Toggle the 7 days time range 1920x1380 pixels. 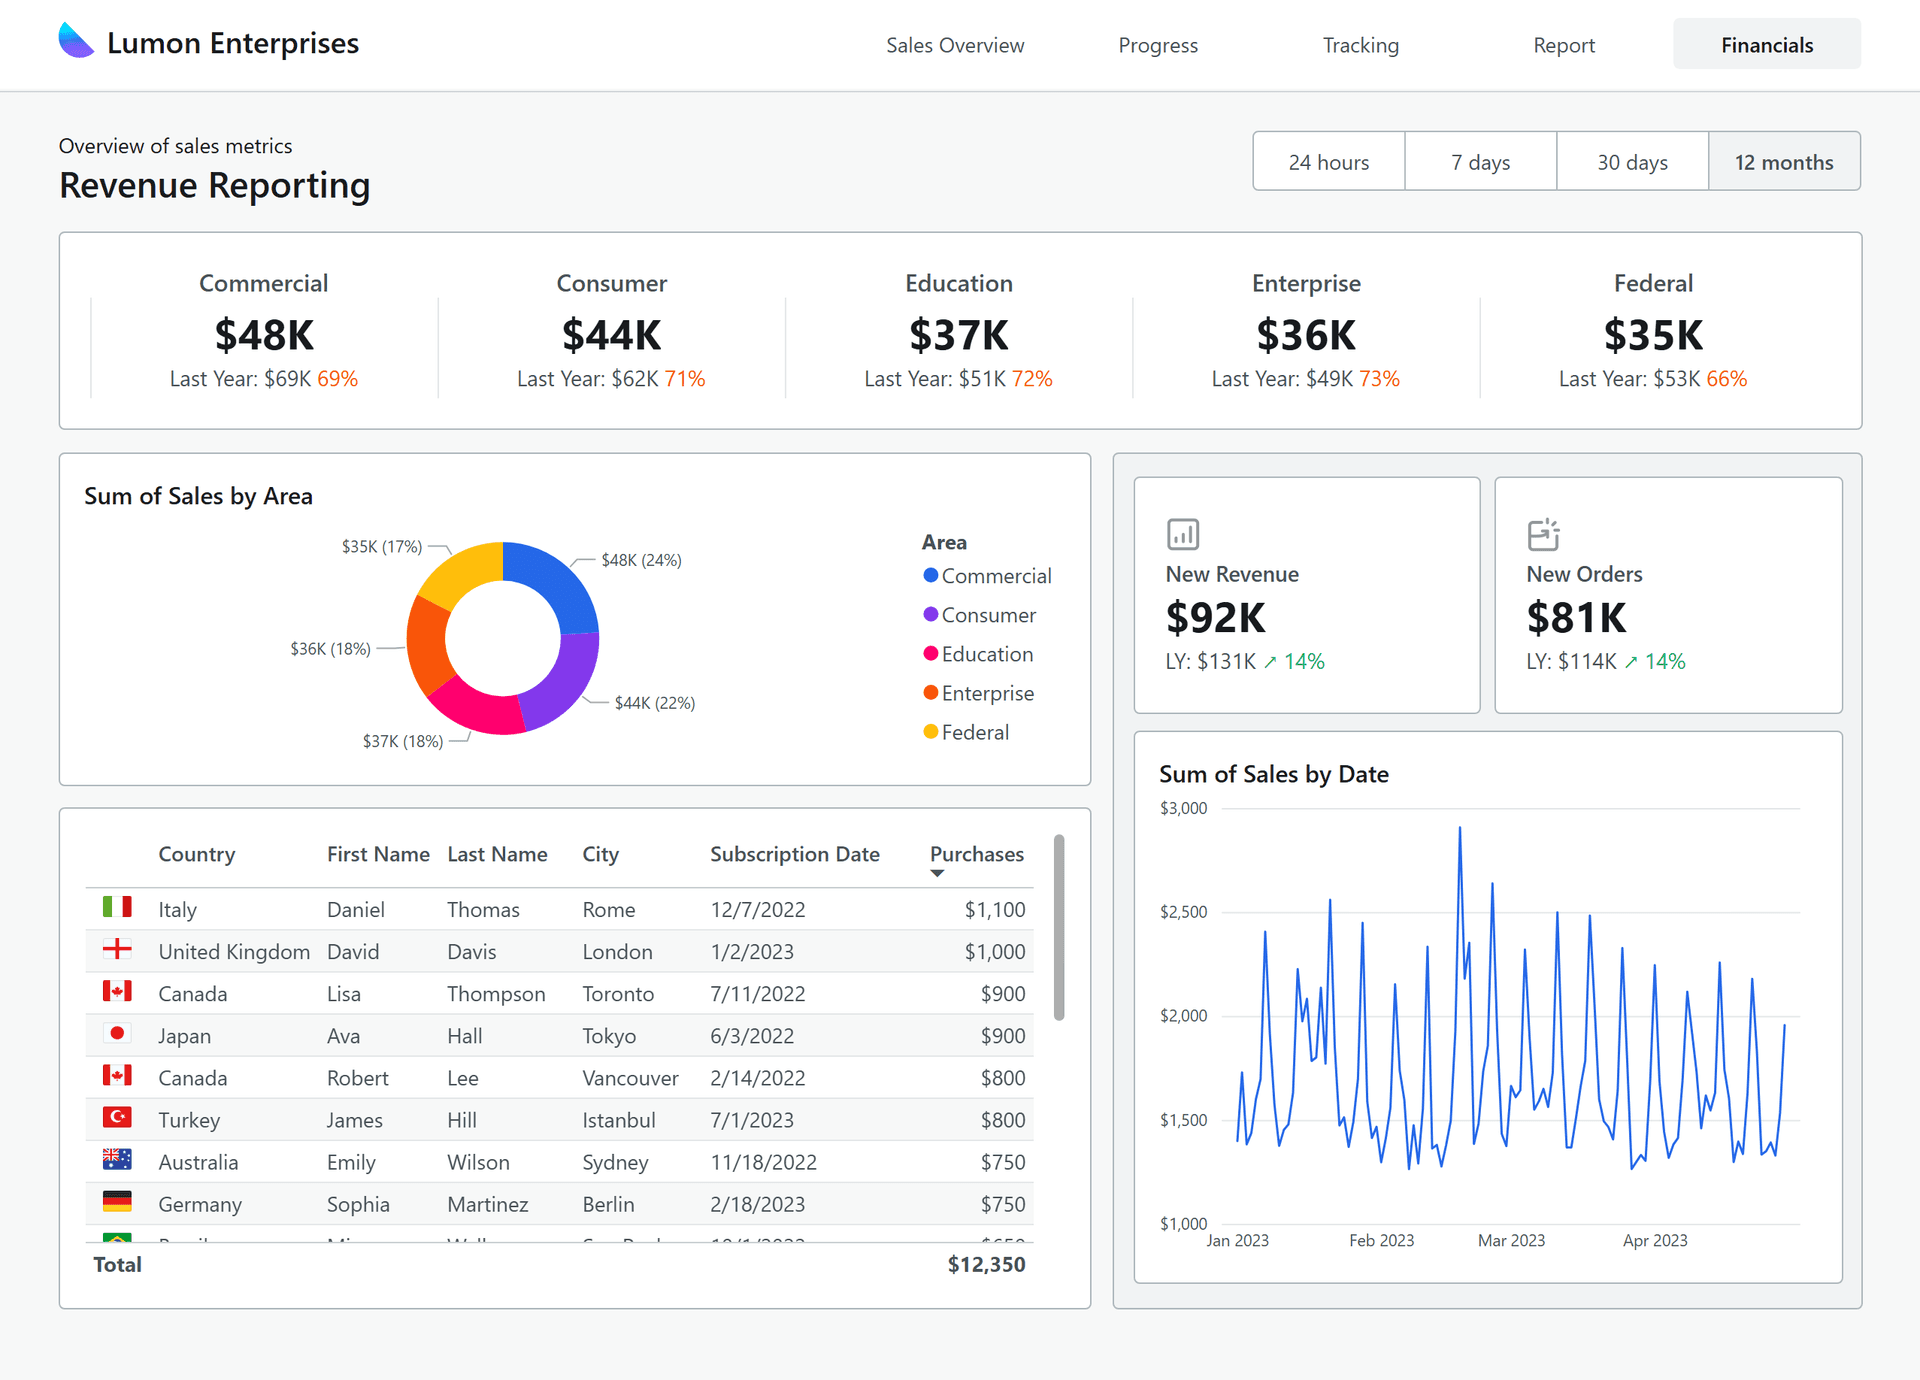[1481, 161]
